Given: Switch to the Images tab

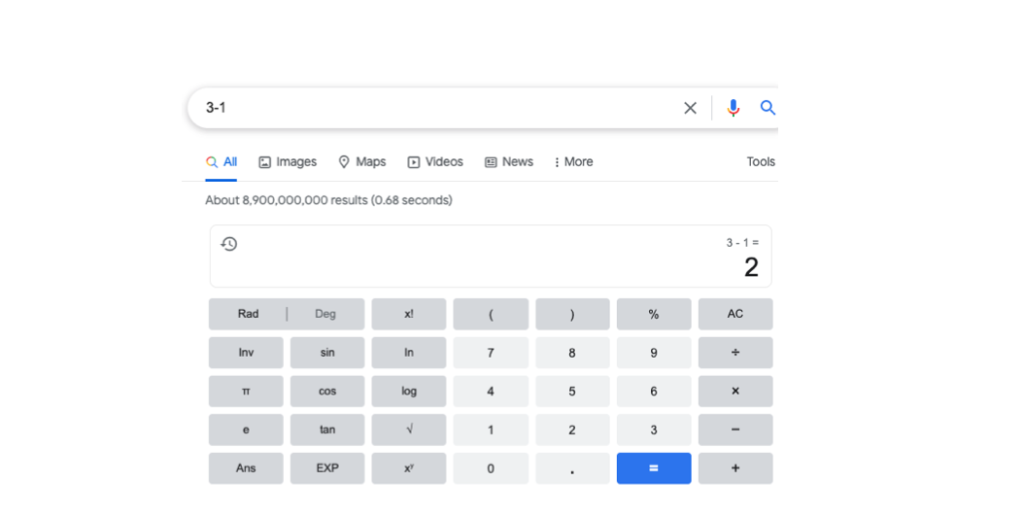Looking at the screenshot, I should point(287,162).
